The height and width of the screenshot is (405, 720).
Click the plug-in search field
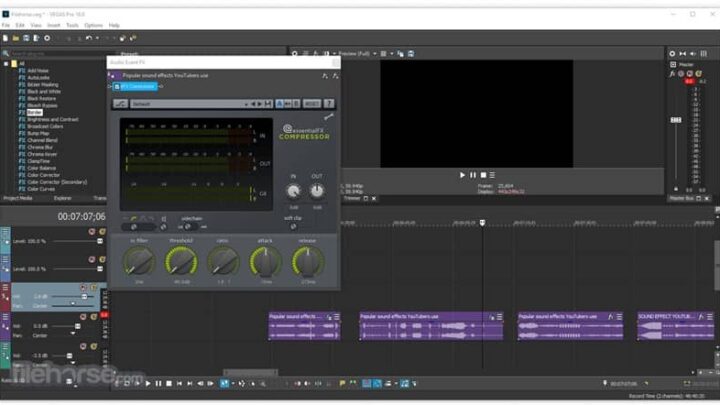pos(57,54)
